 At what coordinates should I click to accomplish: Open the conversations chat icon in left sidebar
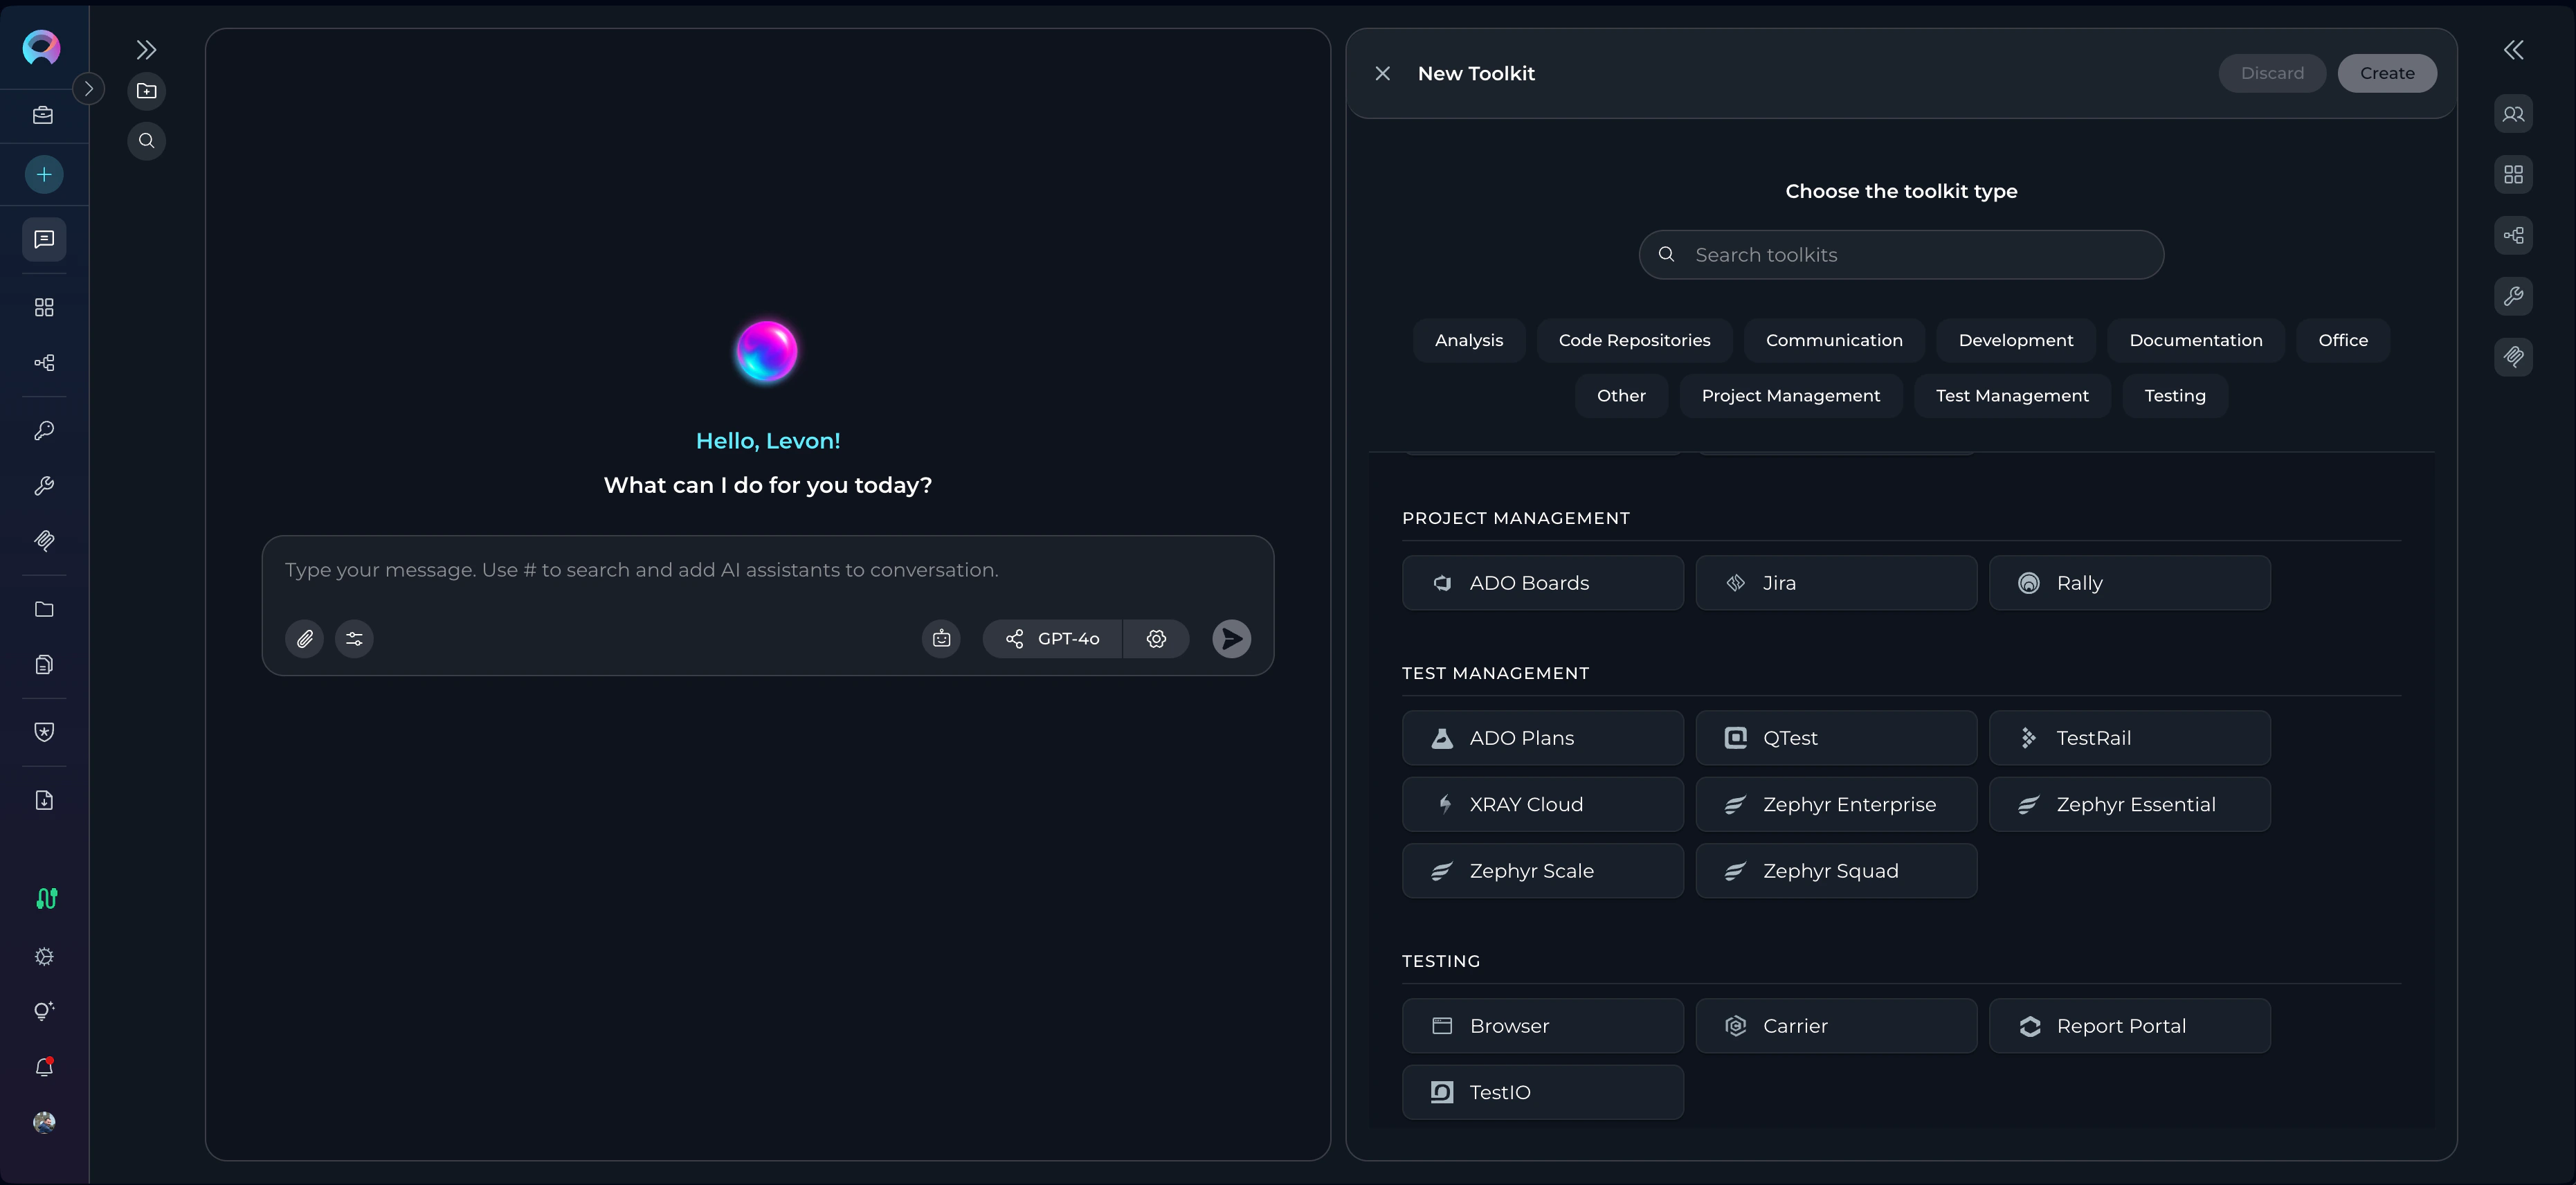[x=44, y=239]
